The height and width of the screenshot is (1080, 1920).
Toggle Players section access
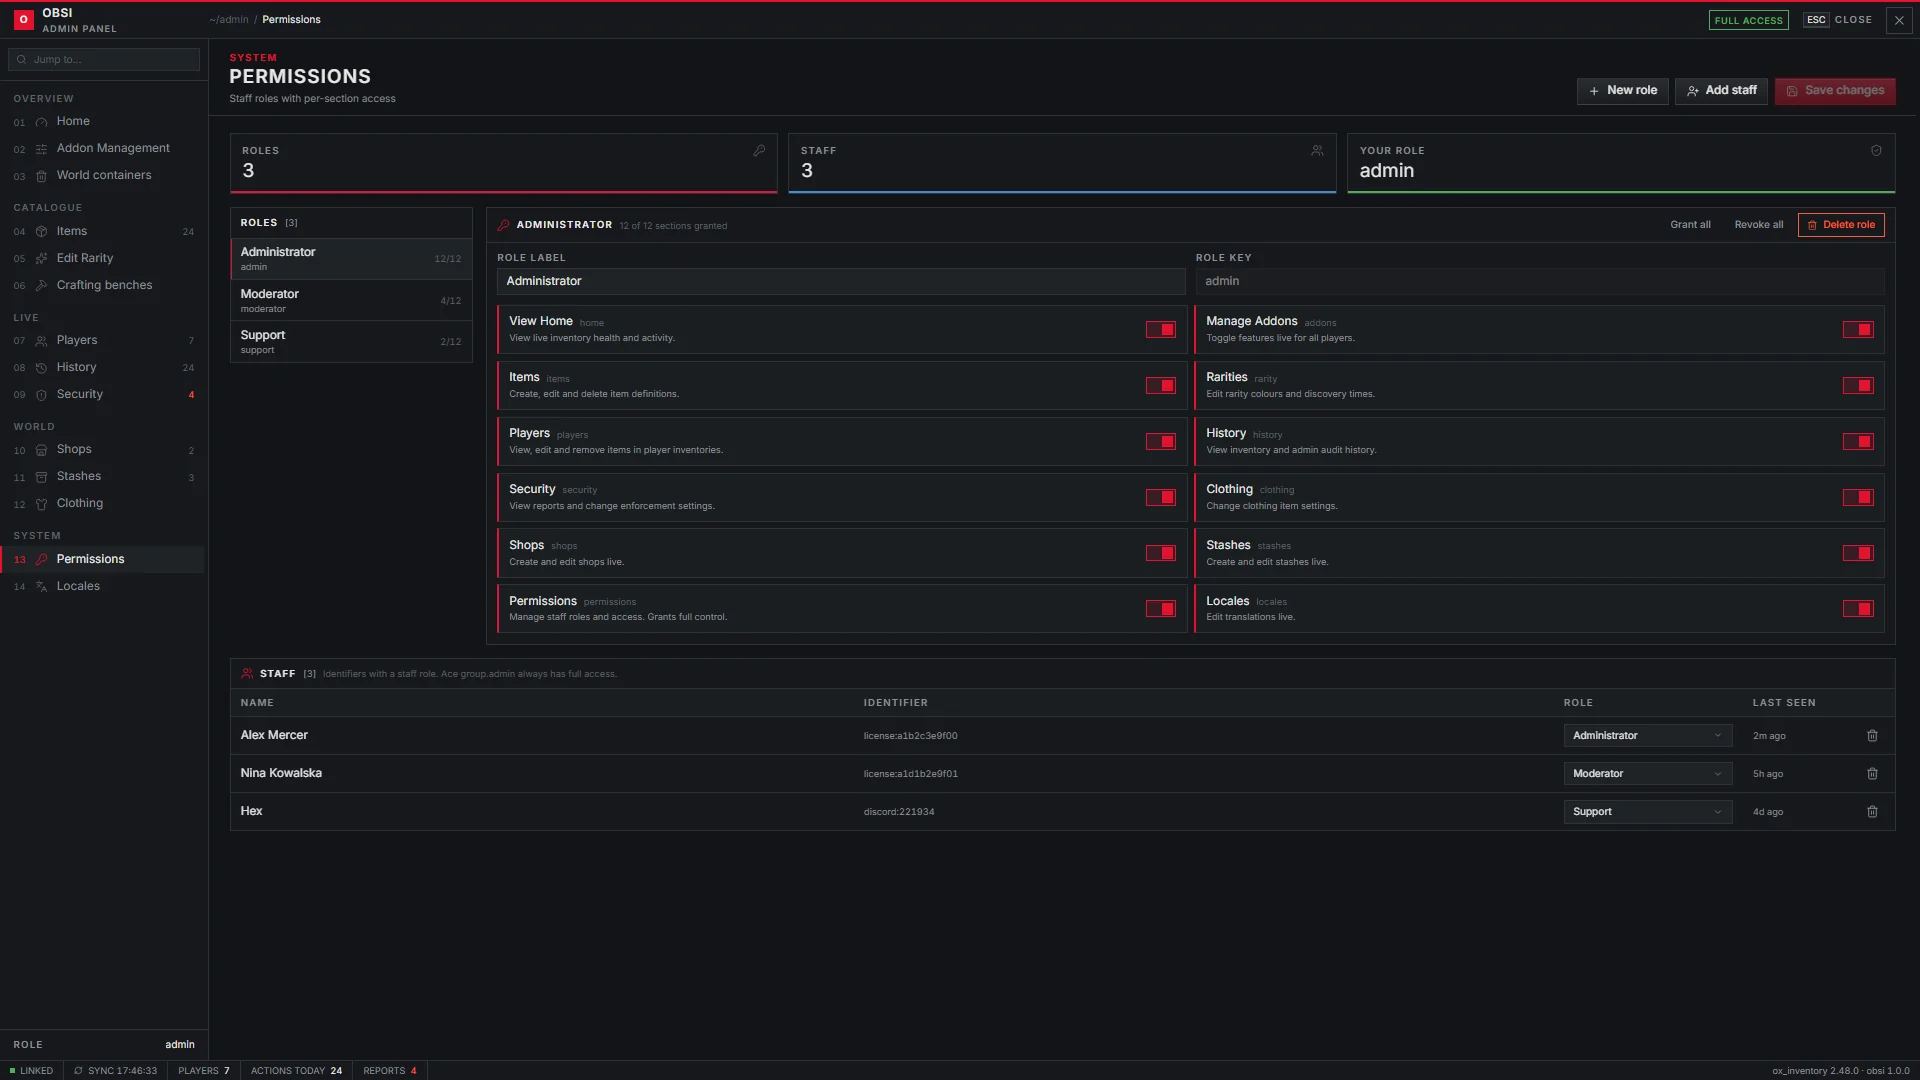click(1160, 442)
